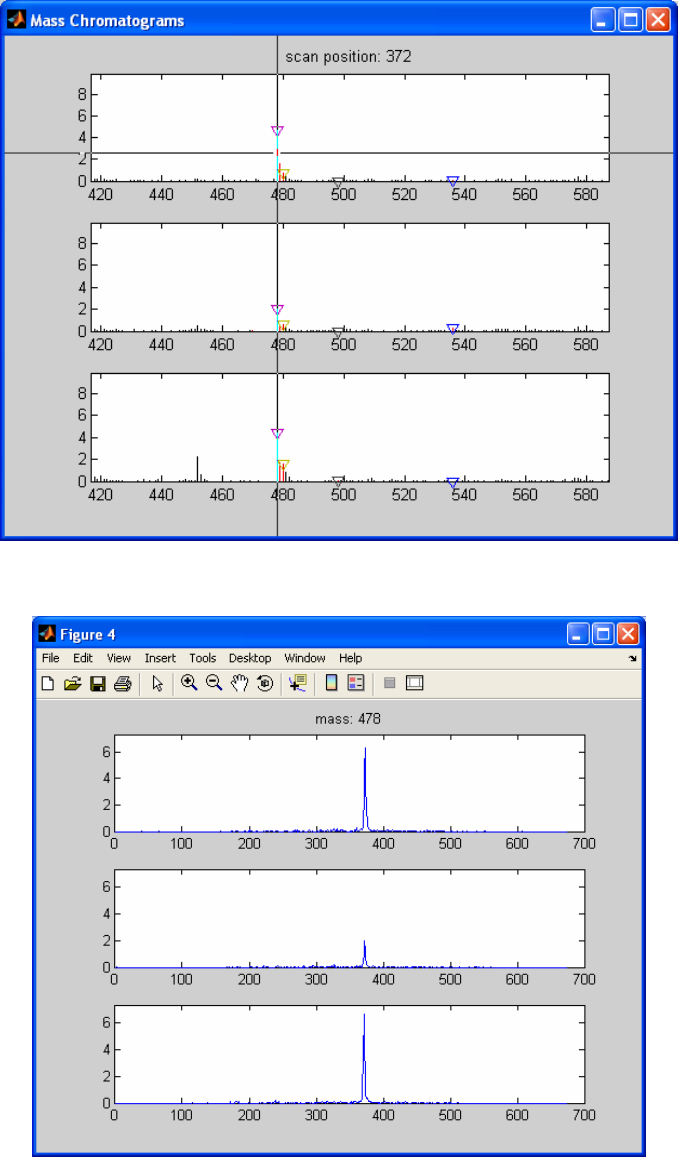Select the Zoom In magnifier tool
The width and height of the screenshot is (678, 1157).
[x=190, y=683]
